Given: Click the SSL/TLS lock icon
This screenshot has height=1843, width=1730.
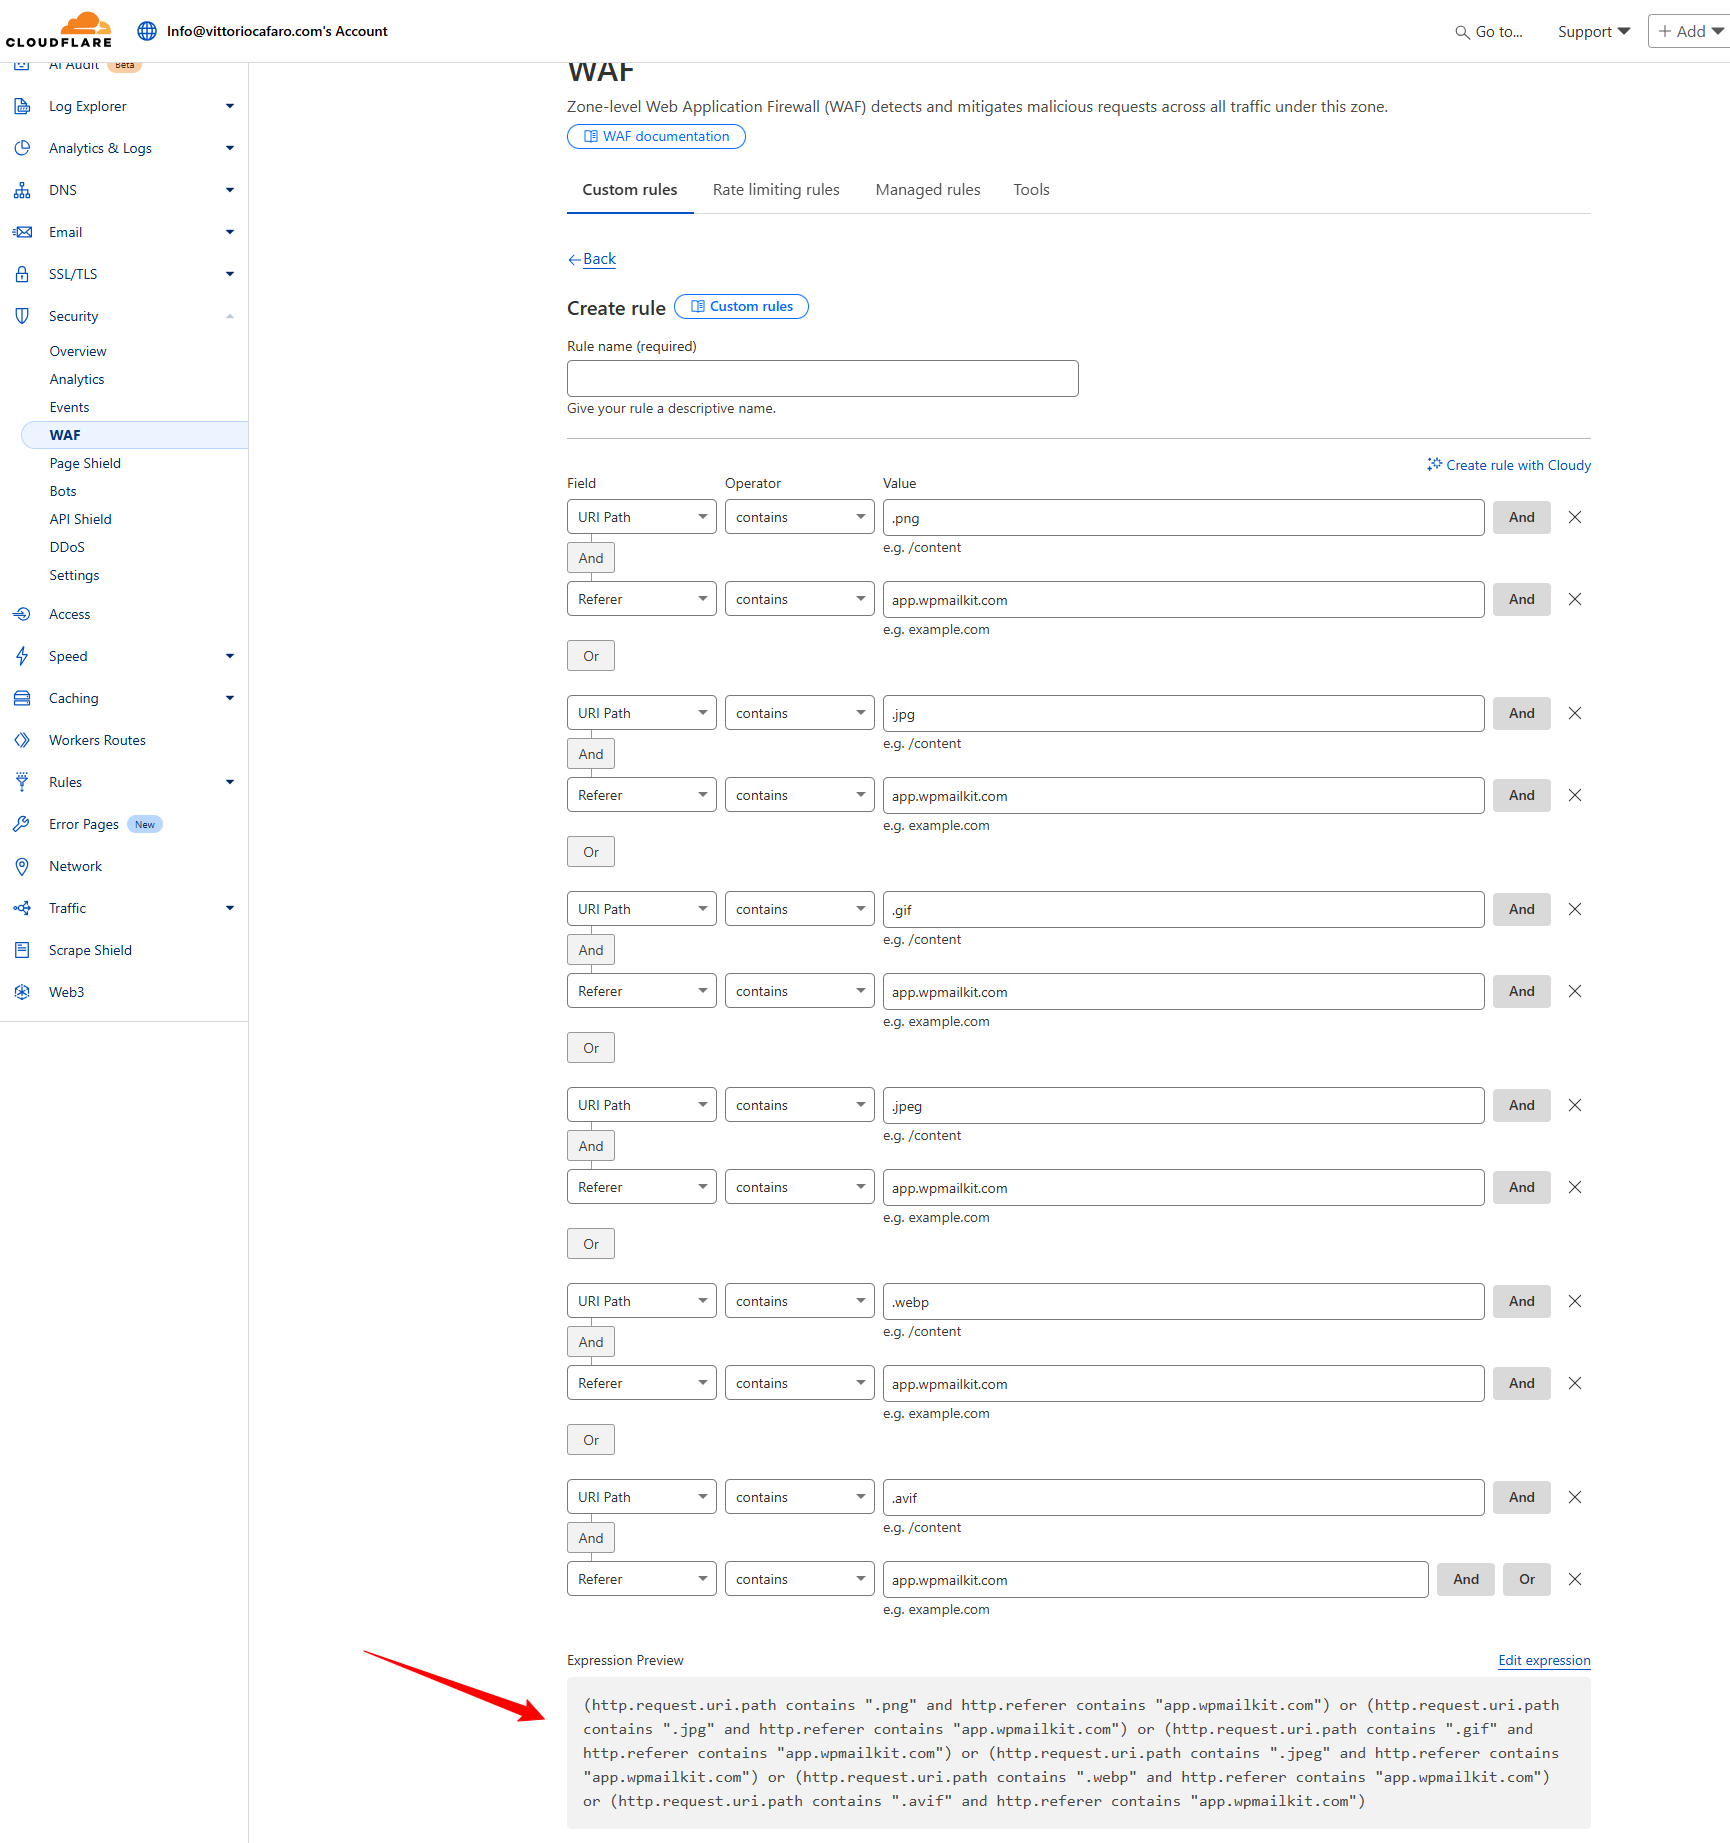Looking at the screenshot, I should (22, 274).
